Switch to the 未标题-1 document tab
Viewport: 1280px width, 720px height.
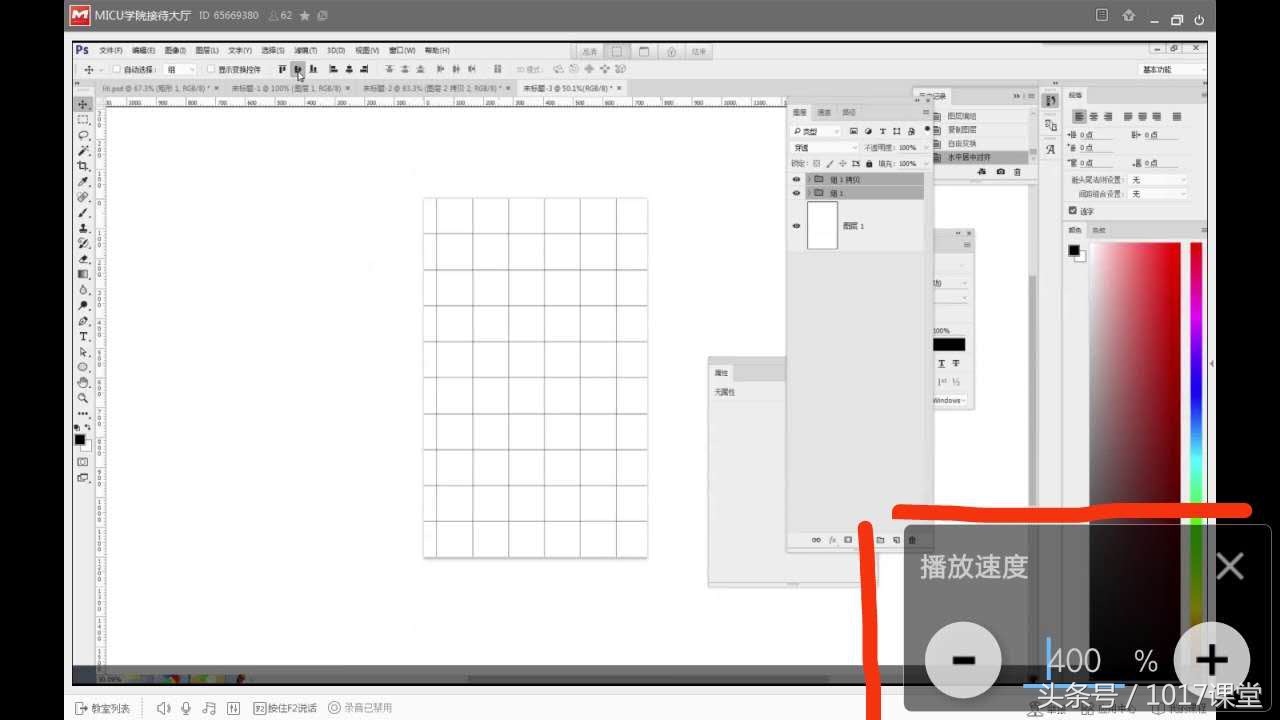pyautogui.click(x=287, y=88)
